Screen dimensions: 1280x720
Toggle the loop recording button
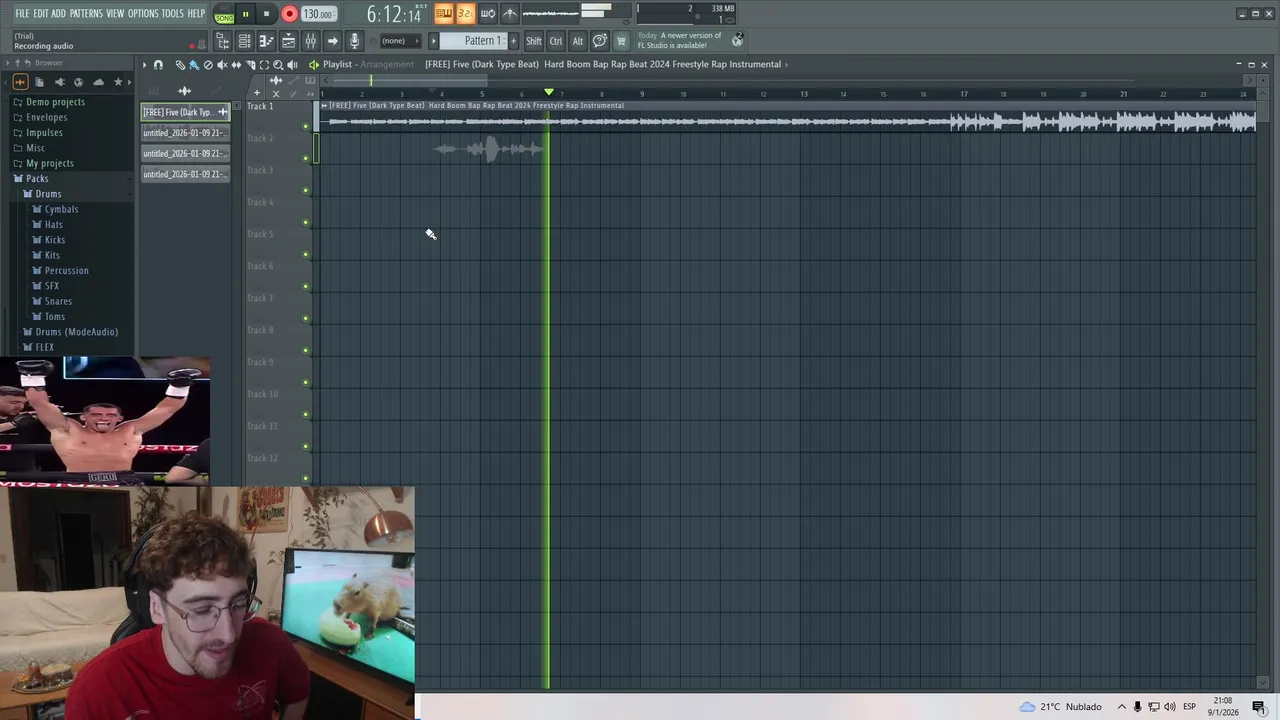(x=488, y=13)
